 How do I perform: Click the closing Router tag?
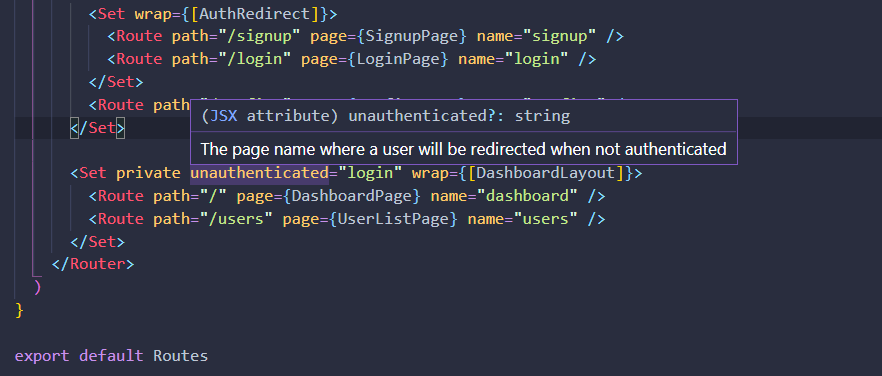pos(93,264)
